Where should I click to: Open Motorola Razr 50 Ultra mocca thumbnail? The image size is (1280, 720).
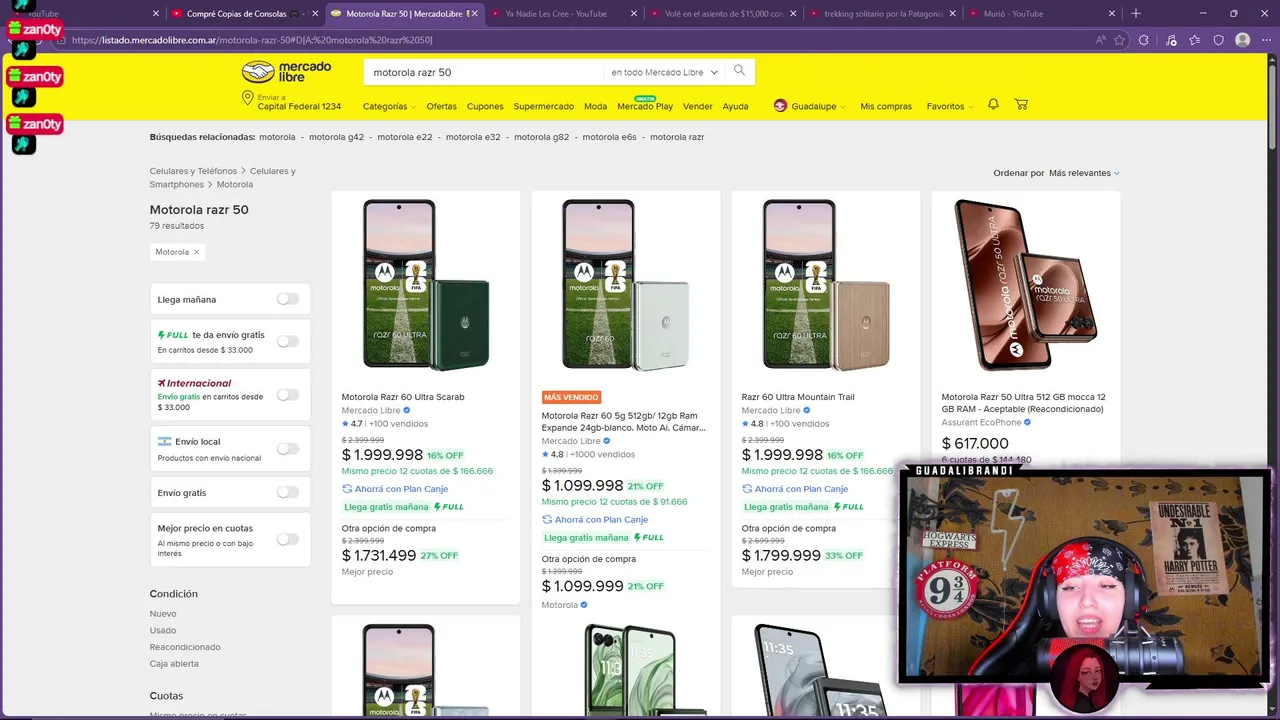(x=1025, y=285)
